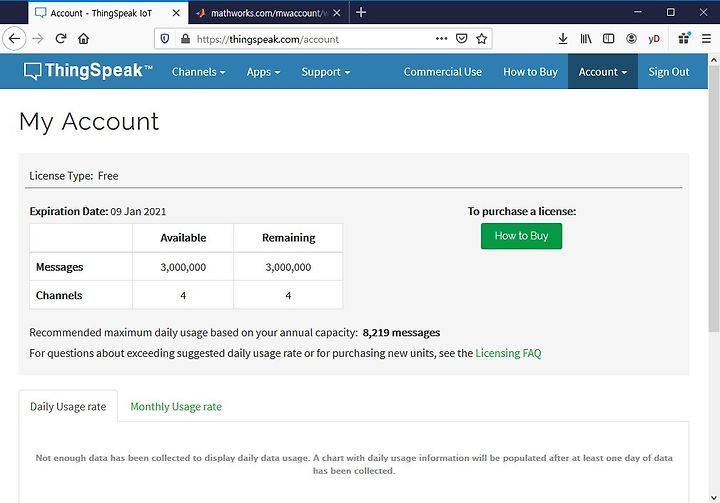Click the My Account heading
Viewport: 720px width, 503px height.
(89, 122)
